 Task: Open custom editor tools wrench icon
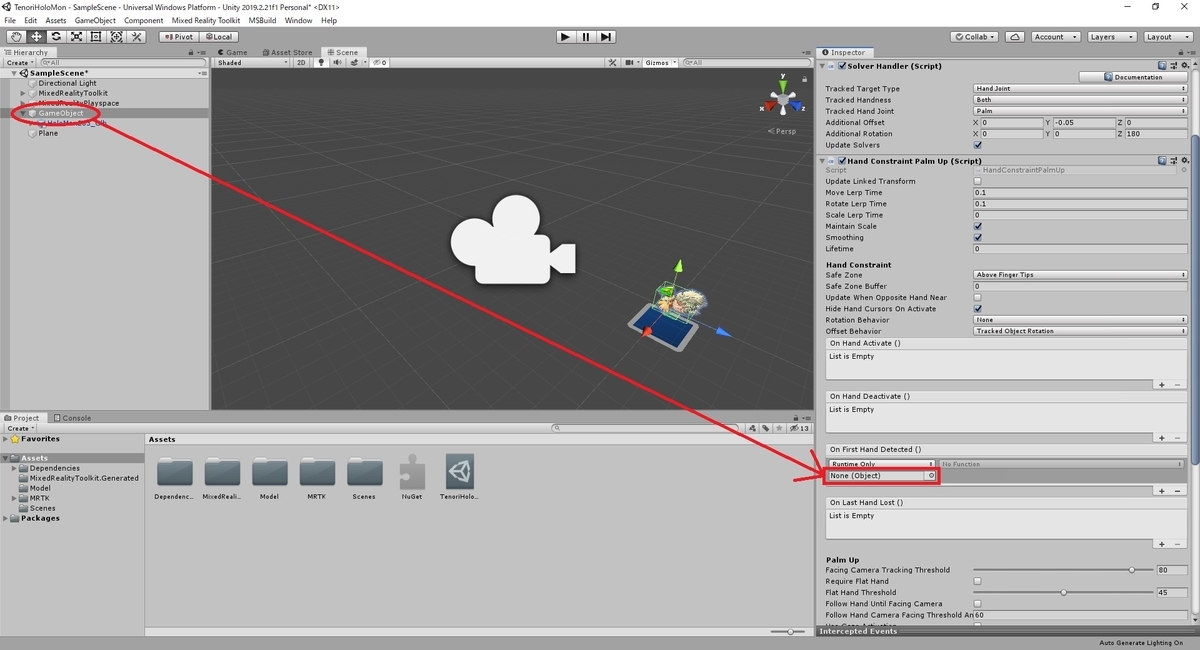pos(137,37)
